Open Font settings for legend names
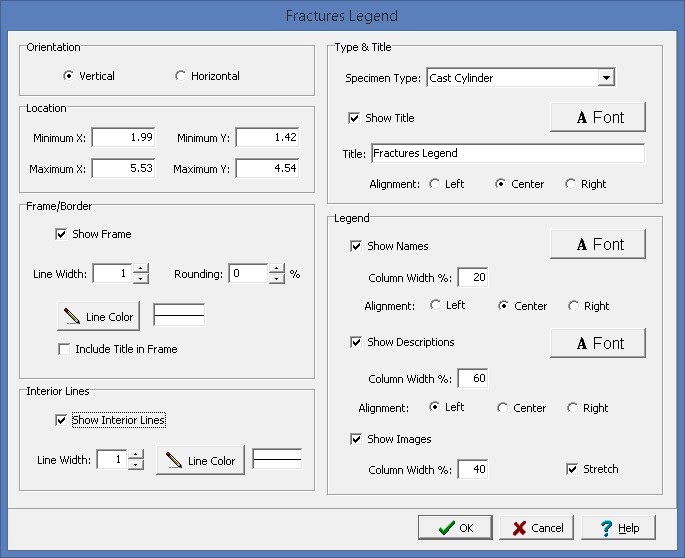This screenshot has width=685, height=558. [x=597, y=244]
